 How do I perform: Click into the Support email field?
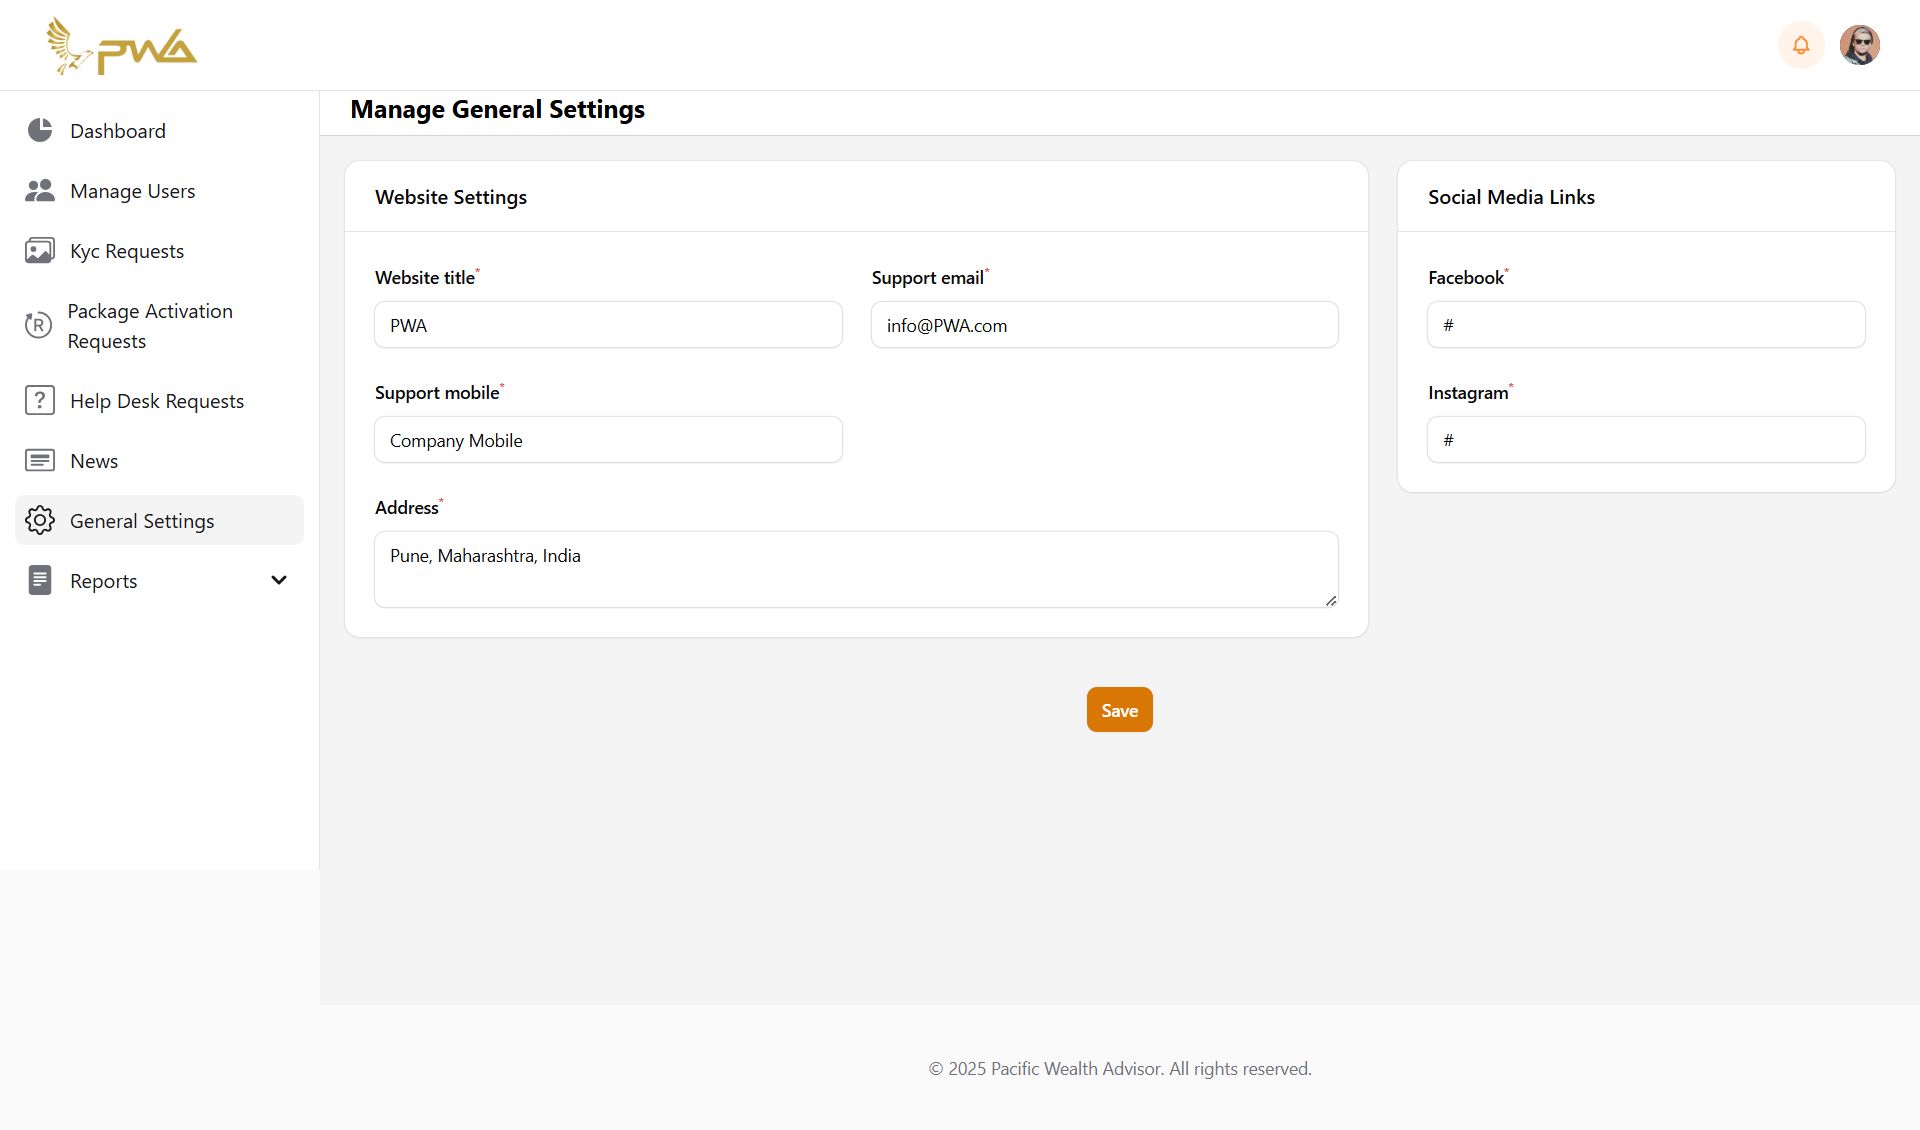point(1104,325)
